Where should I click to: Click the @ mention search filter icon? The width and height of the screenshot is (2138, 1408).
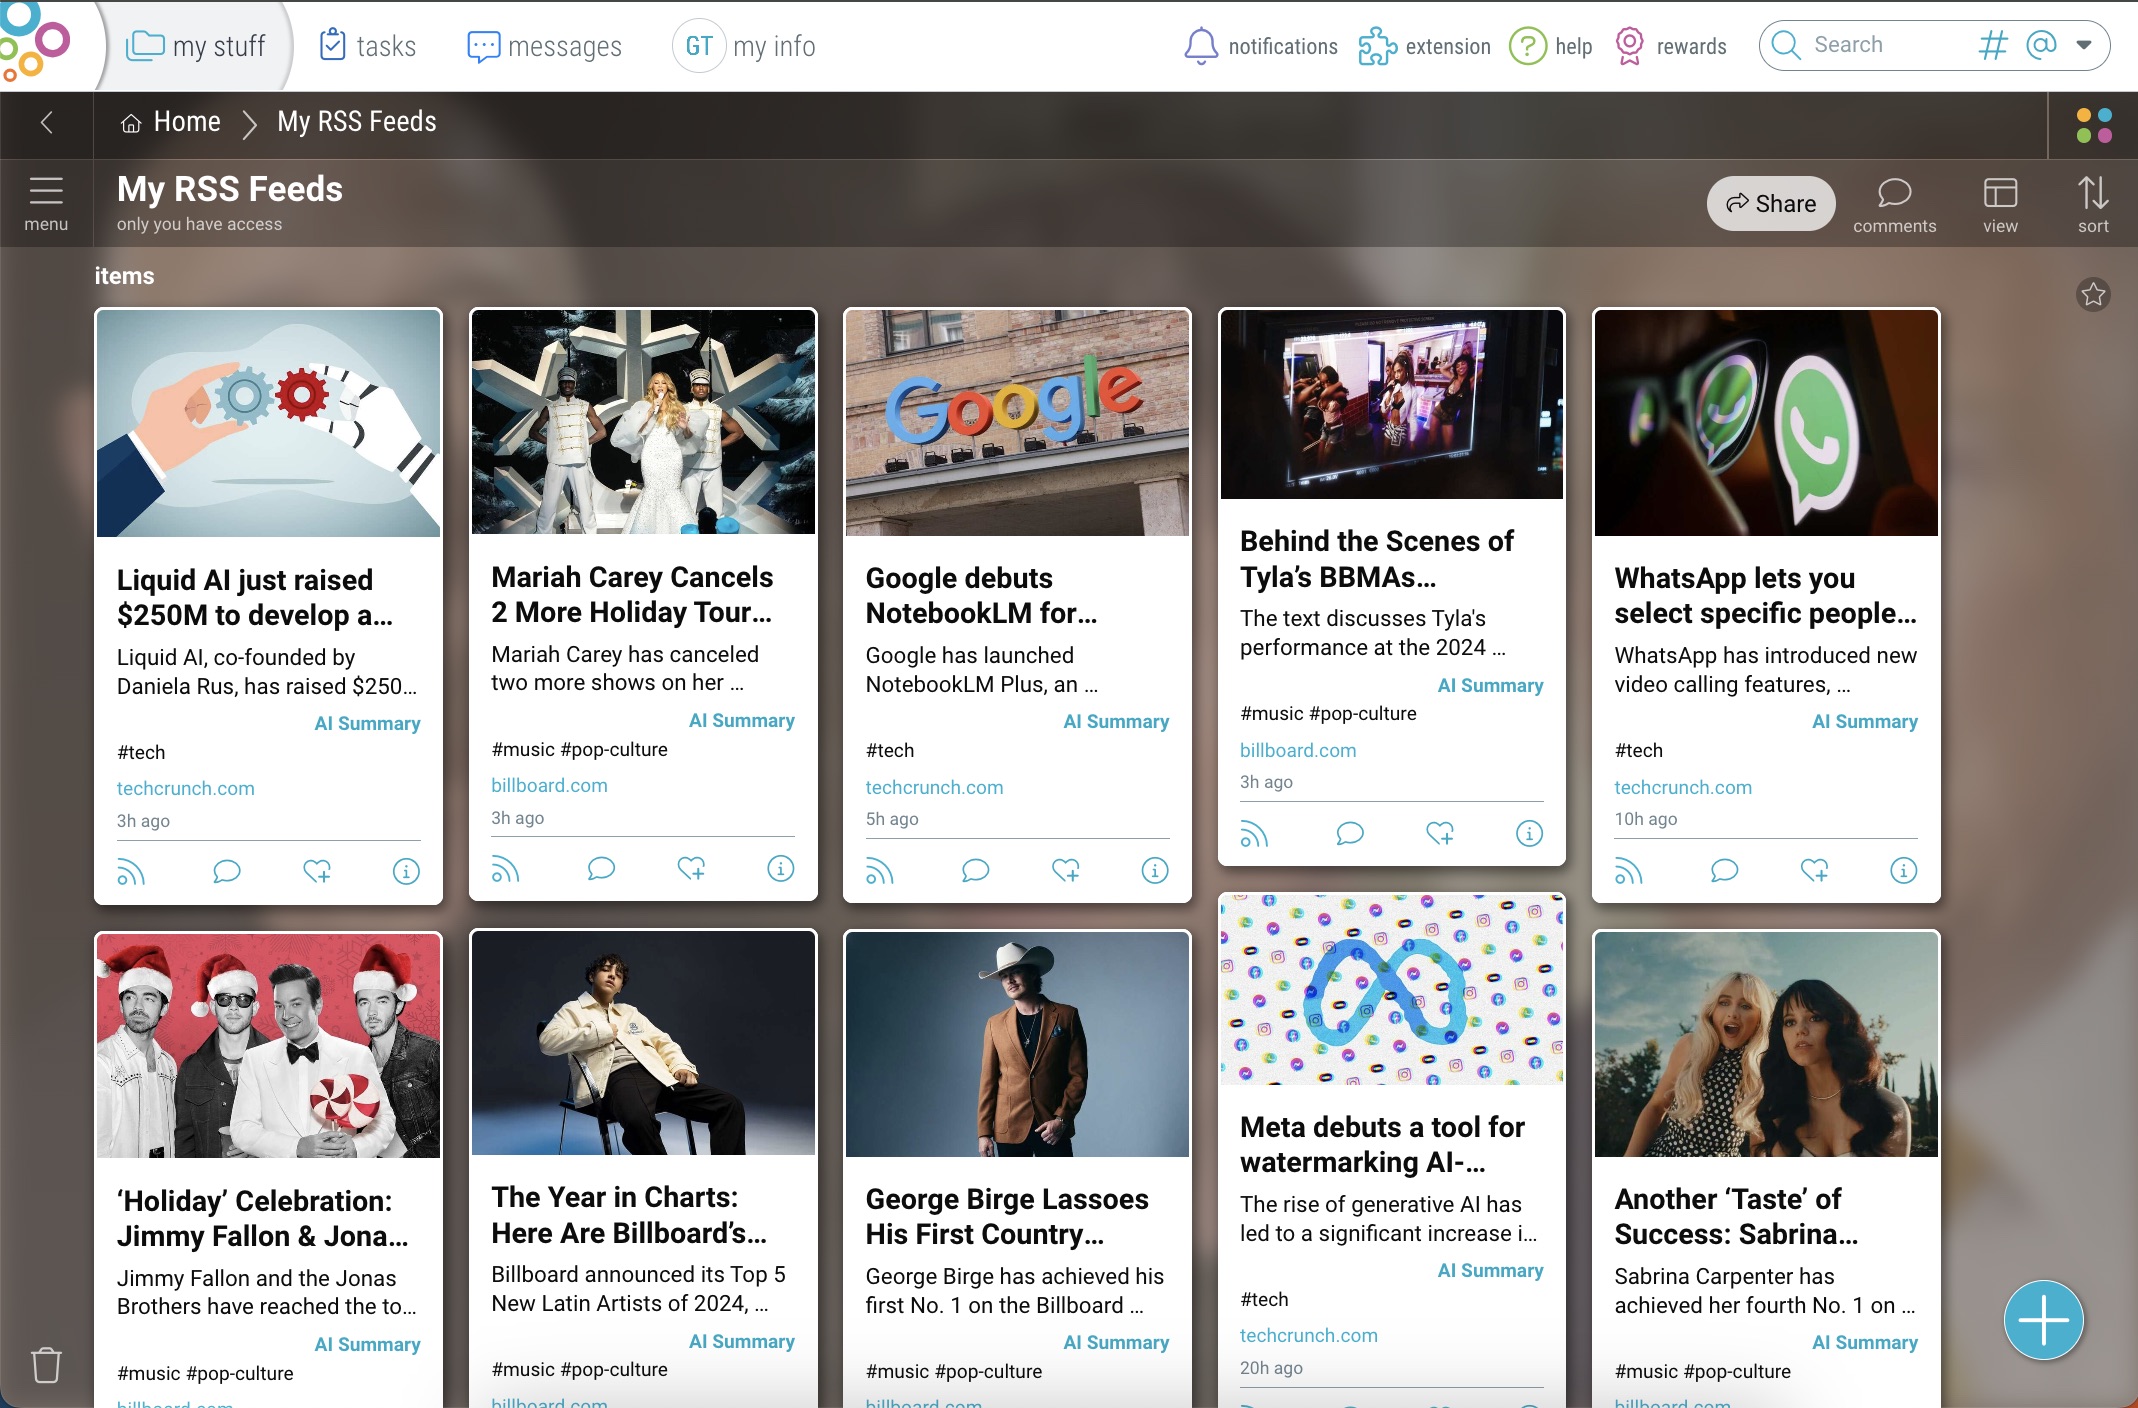point(2041,45)
